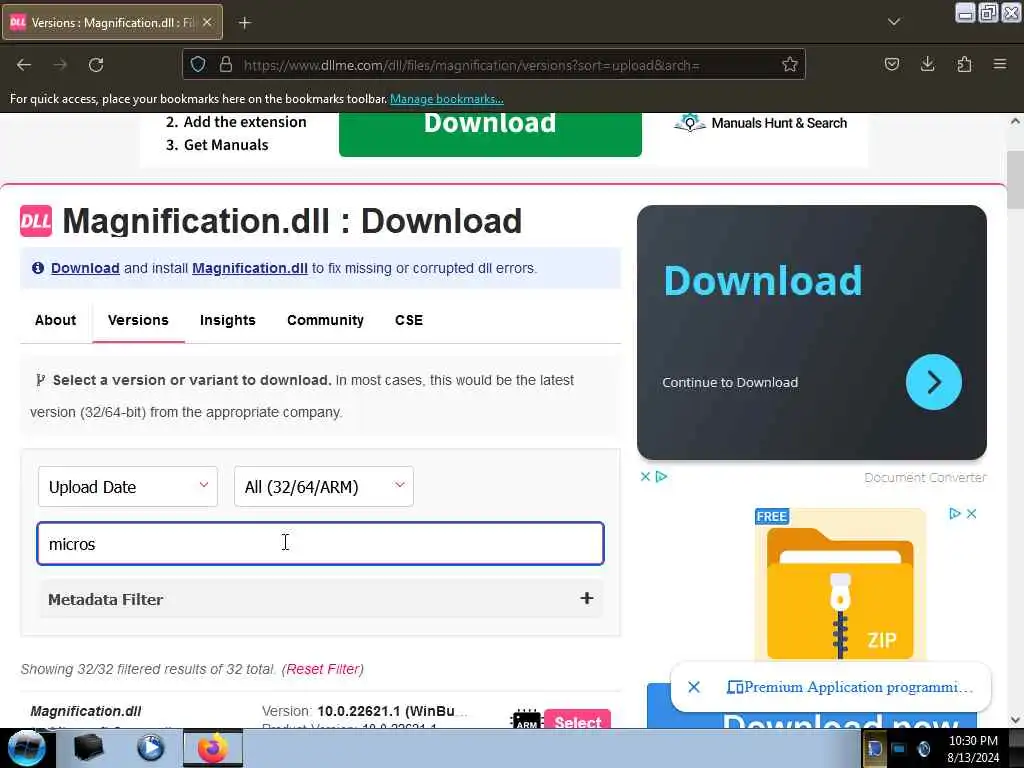The width and height of the screenshot is (1024, 768).
Task: Open the browser downloads panel
Action: [x=927, y=64]
